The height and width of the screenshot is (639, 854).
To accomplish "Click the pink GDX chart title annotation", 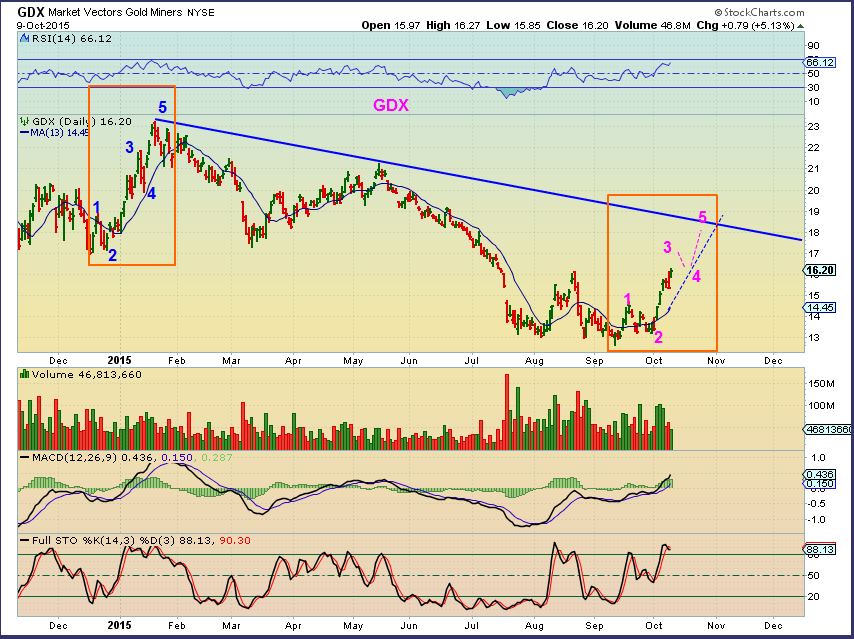I will tap(391, 105).
